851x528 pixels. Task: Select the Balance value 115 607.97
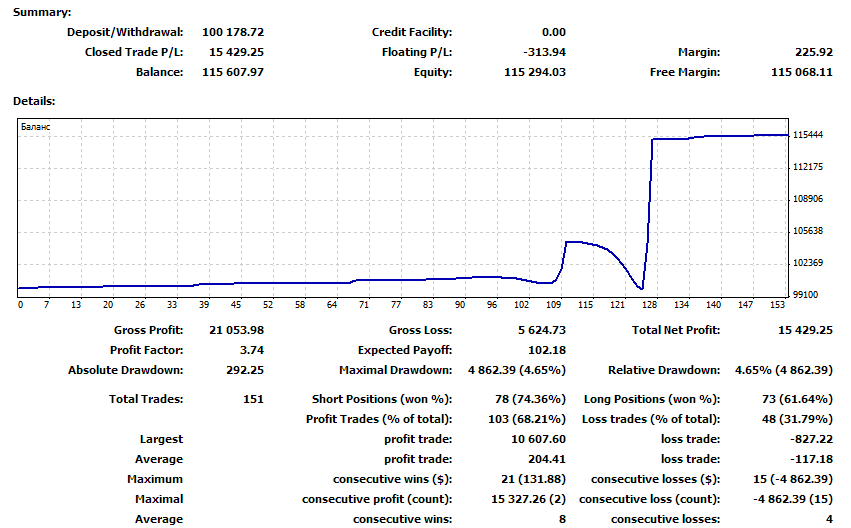pyautogui.click(x=233, y=72)
